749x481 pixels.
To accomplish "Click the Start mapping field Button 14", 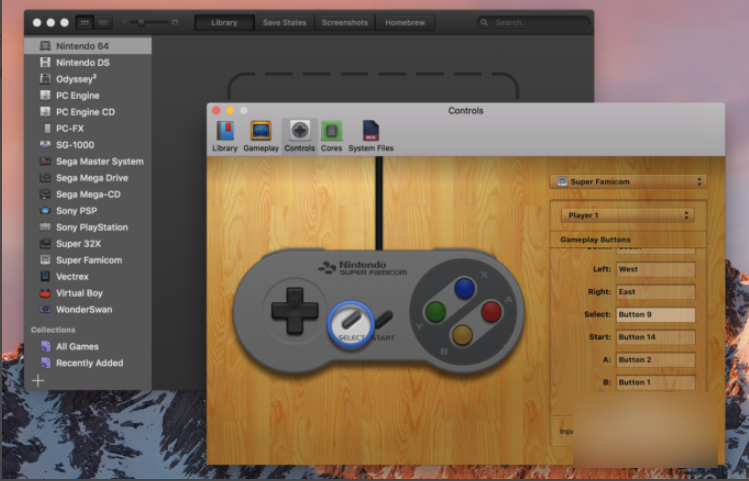I will 655,337.
